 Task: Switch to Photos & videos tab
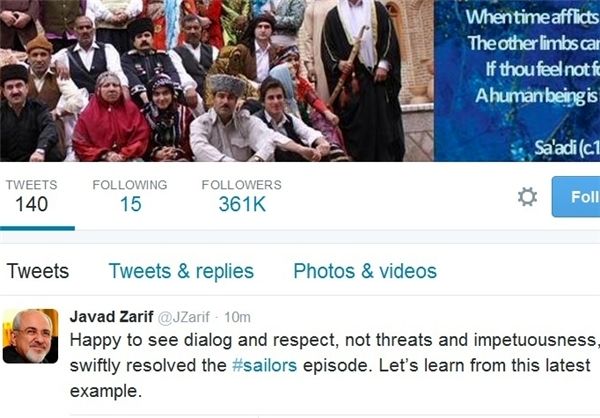pyautogui.click(x=365, y=271)
